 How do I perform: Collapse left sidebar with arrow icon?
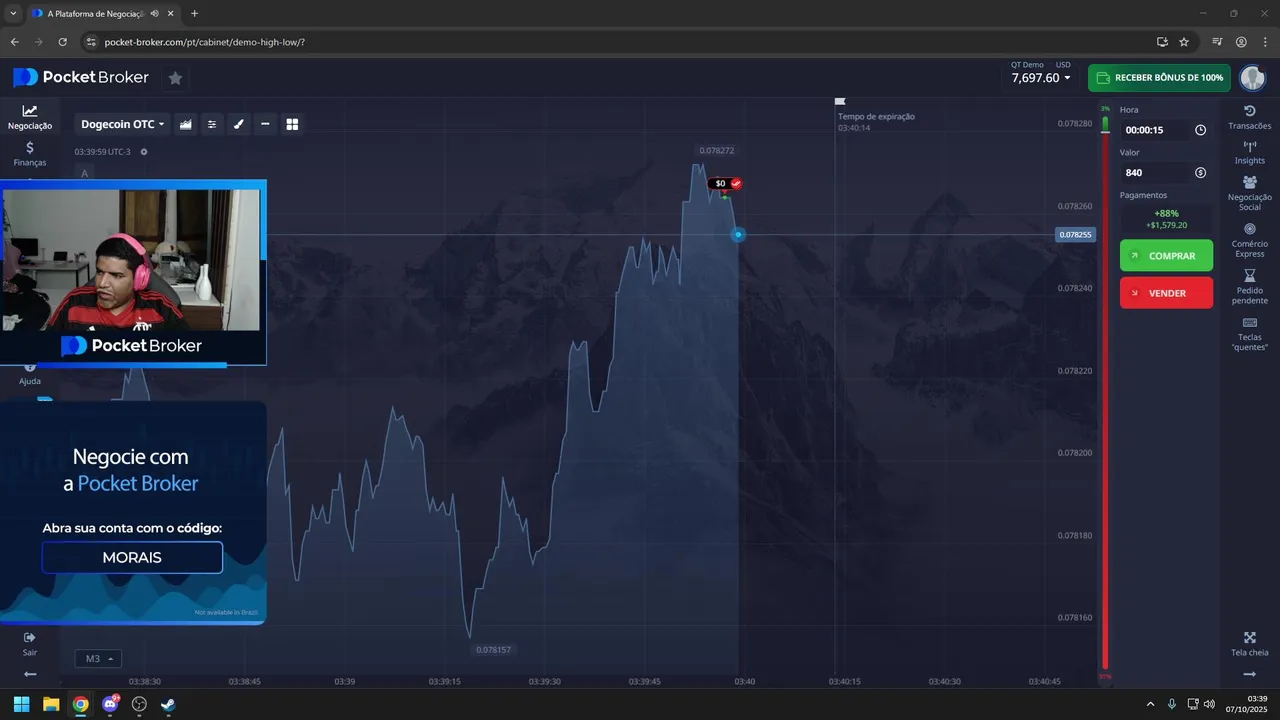point(30,674)
